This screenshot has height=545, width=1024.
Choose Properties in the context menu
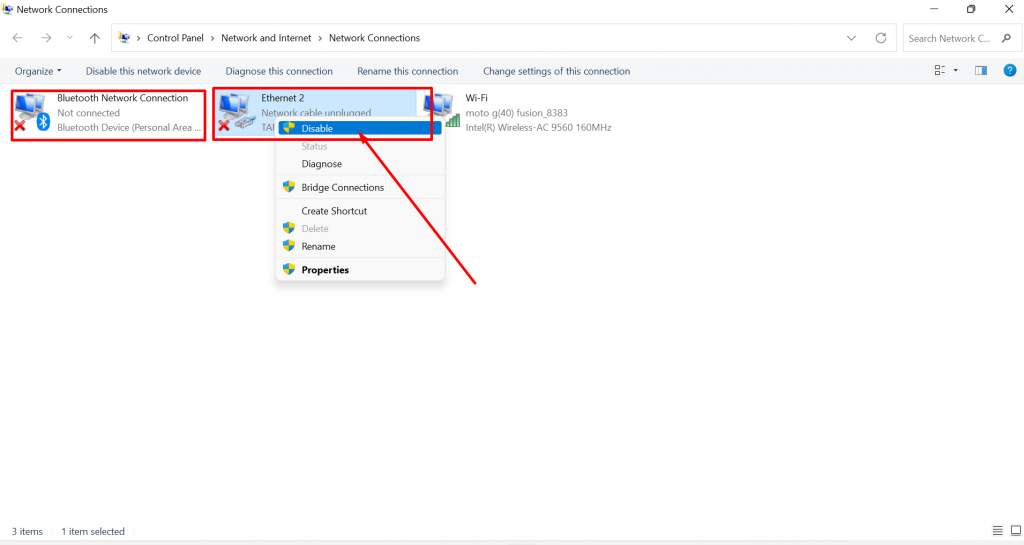click(x=360, y=270)
